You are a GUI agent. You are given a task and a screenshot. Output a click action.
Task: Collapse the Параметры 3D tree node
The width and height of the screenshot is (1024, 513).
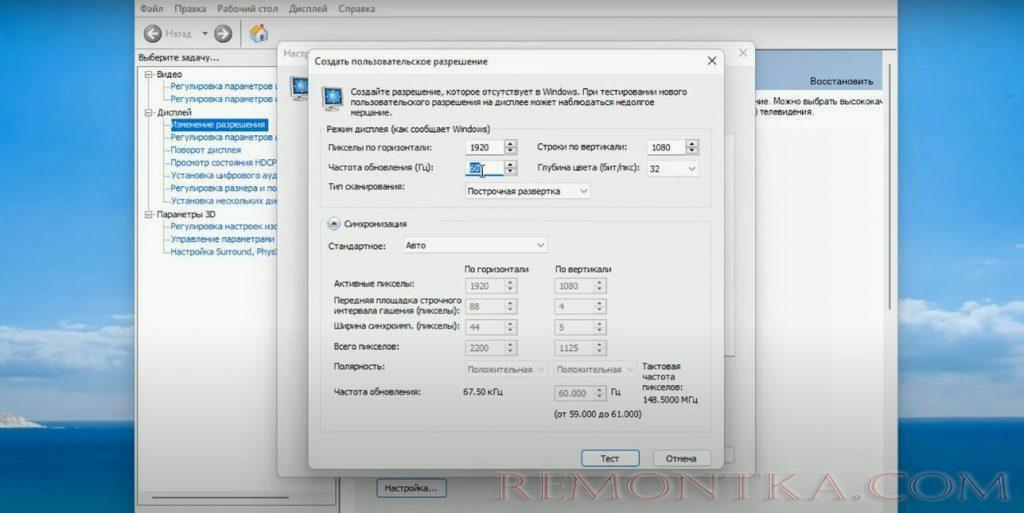coord(149,214)
